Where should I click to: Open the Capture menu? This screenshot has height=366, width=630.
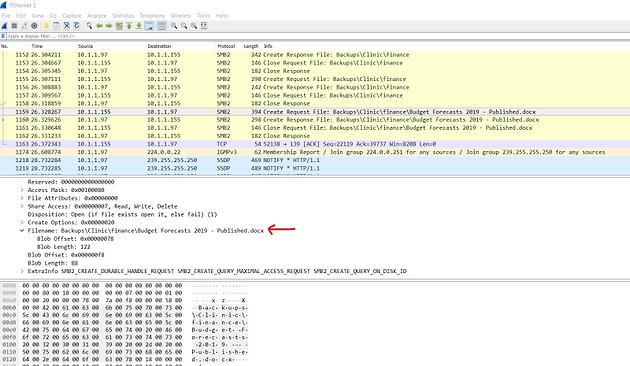(72, 16)
